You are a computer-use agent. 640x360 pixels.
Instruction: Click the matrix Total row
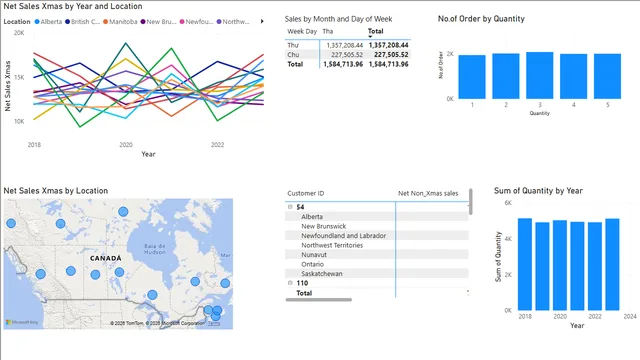[376, 293]
